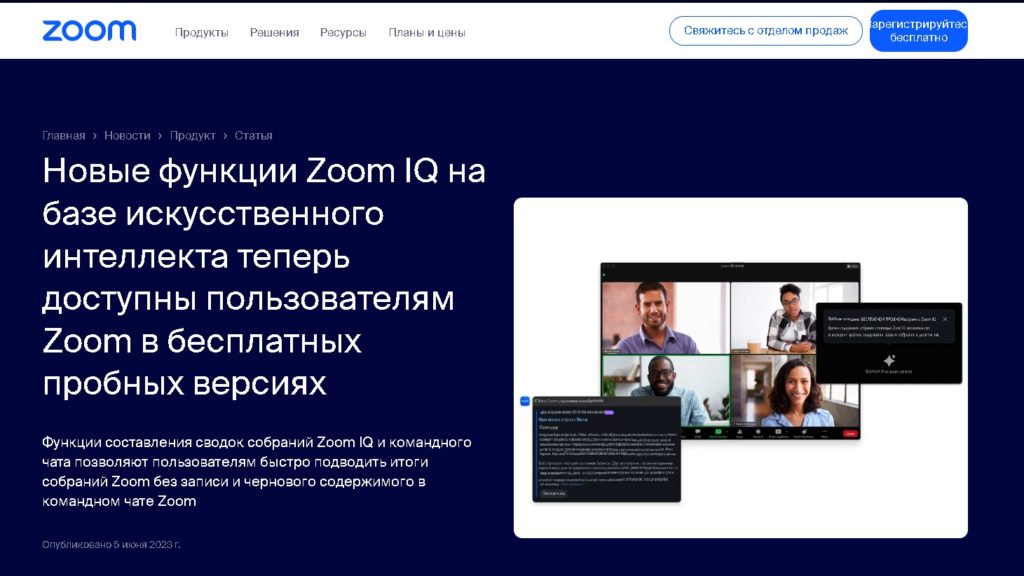Screen dimensions: 1024x576
Task: Open the Ресурсы menu
Action: 343,32
